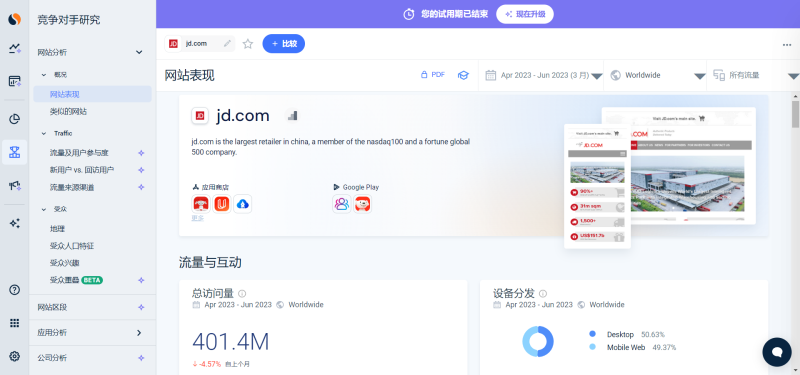Image resolution: width=800 pixels, height=375 pixels.
Task: Select 网站表现 in the sidebar
Action: (x=92, y=94)
